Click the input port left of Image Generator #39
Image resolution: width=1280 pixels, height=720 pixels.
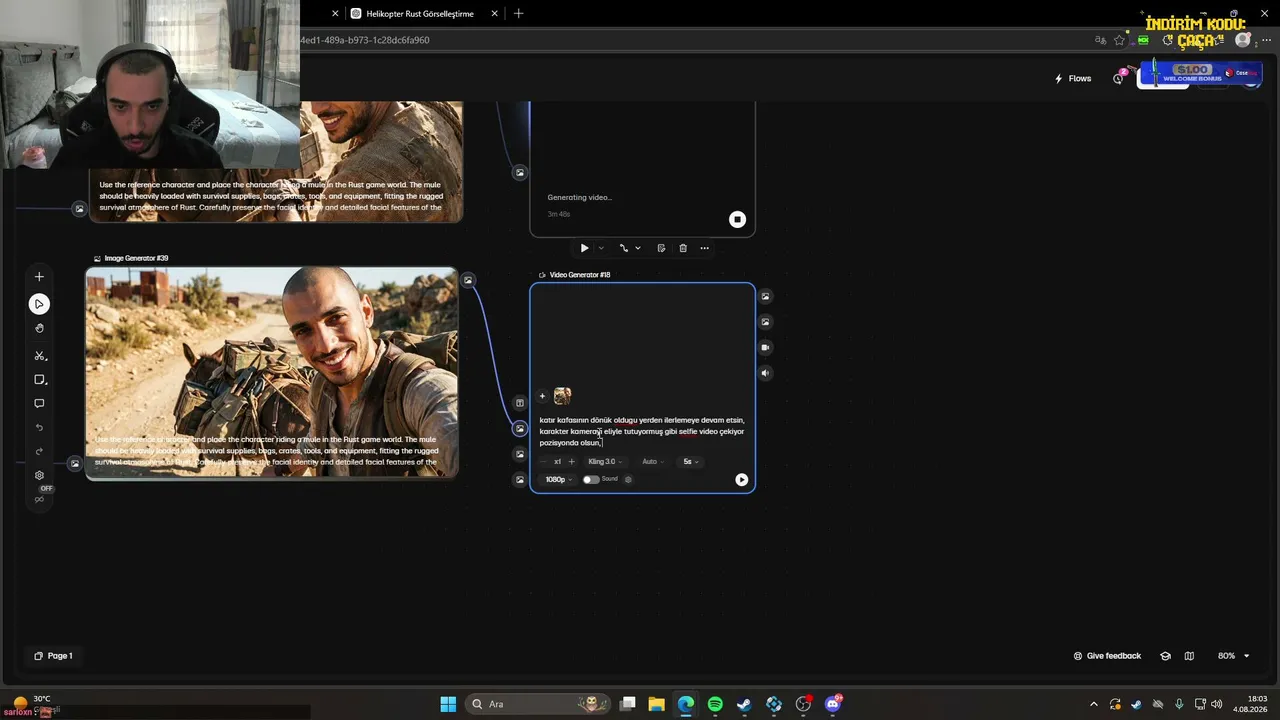tap(74, 463)
